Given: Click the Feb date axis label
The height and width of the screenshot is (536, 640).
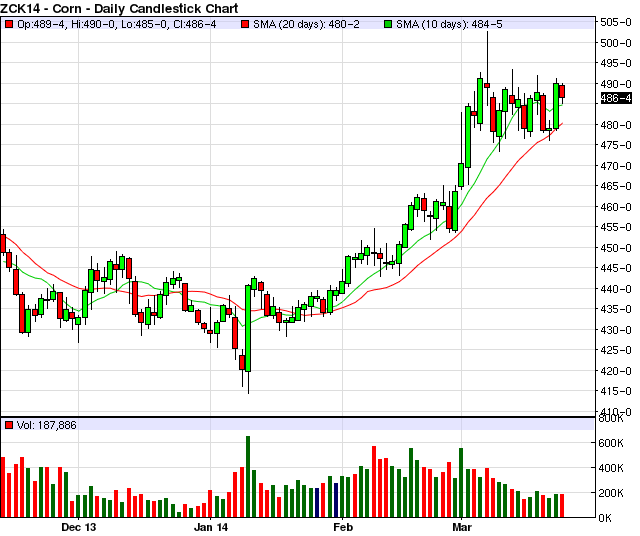Looking at the screenshot, I should pyautogui.click(x=343, y=527).
